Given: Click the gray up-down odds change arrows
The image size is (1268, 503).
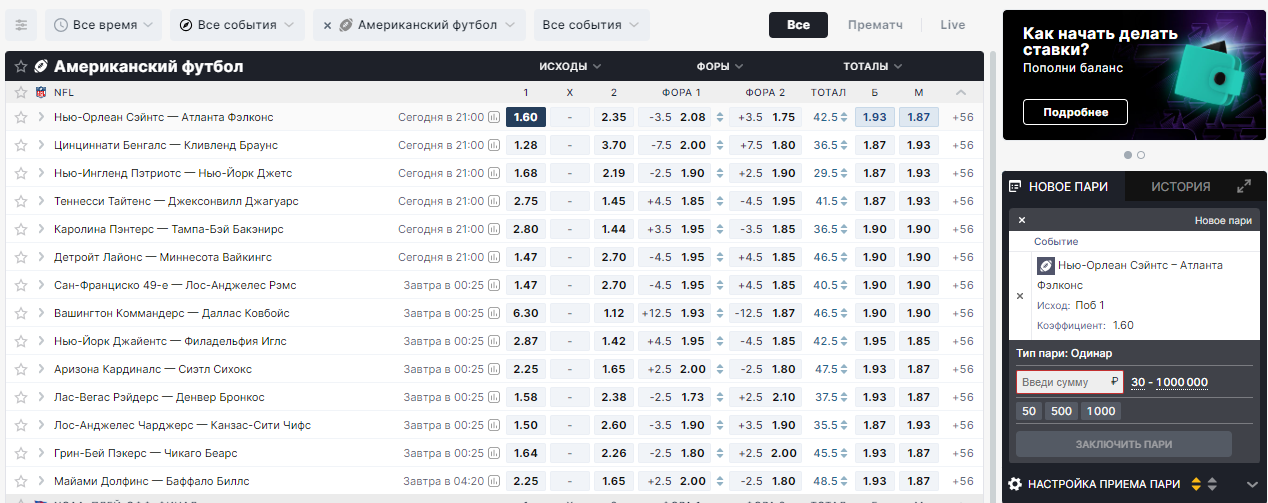Looking at the screenshot, I should click(1213, 484).
